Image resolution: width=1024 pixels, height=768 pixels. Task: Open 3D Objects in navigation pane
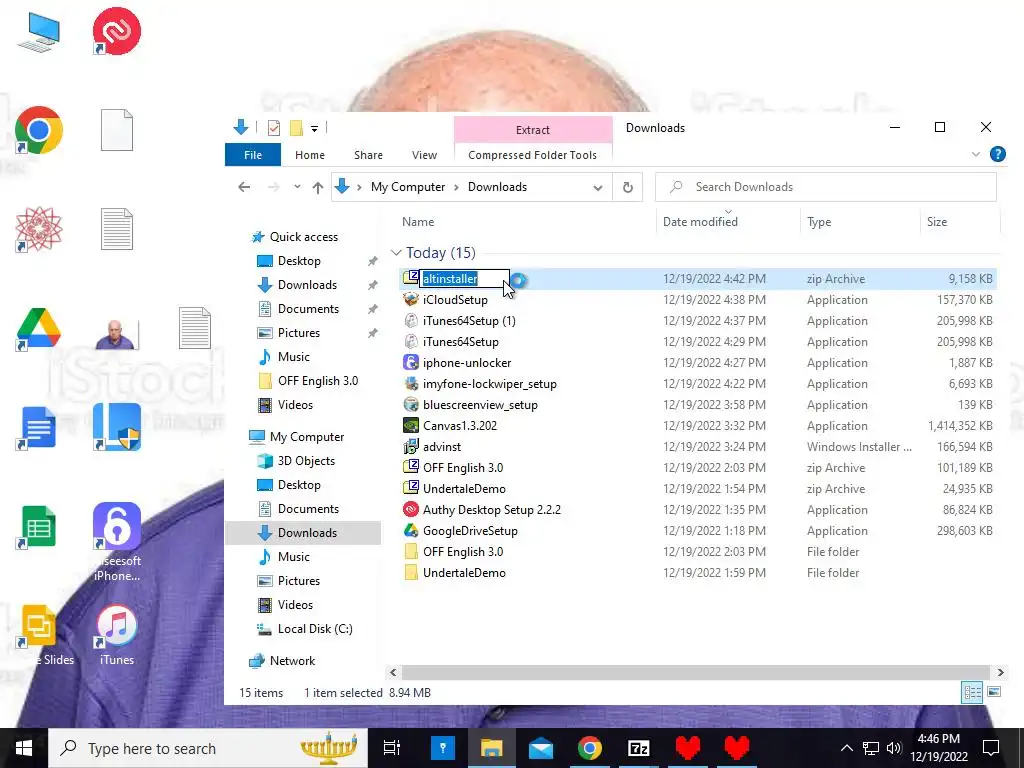[x=306, y=461]
